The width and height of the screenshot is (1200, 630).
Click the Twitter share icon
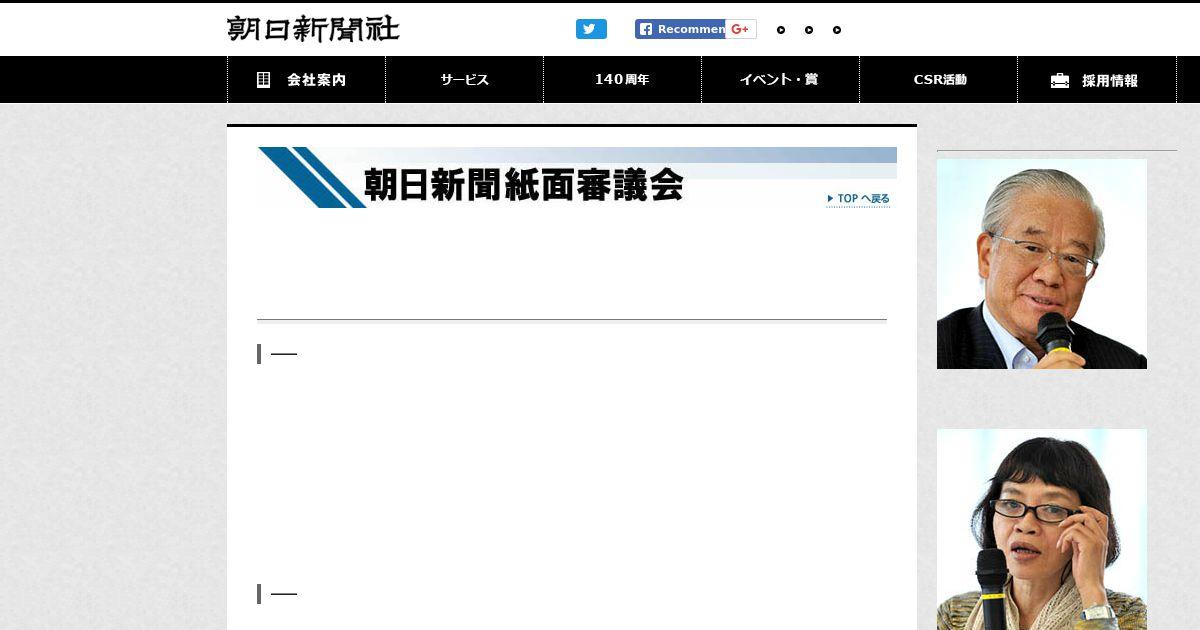(x=591, y=29)
